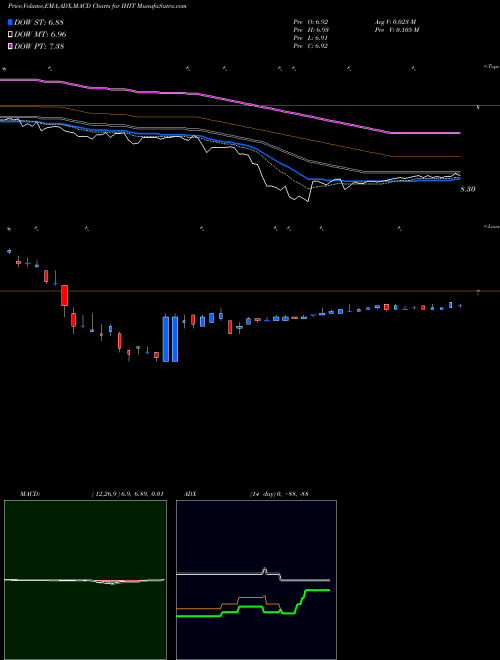Click the 'ADX' panel label
500x660 pixels.
pos(190,494)
